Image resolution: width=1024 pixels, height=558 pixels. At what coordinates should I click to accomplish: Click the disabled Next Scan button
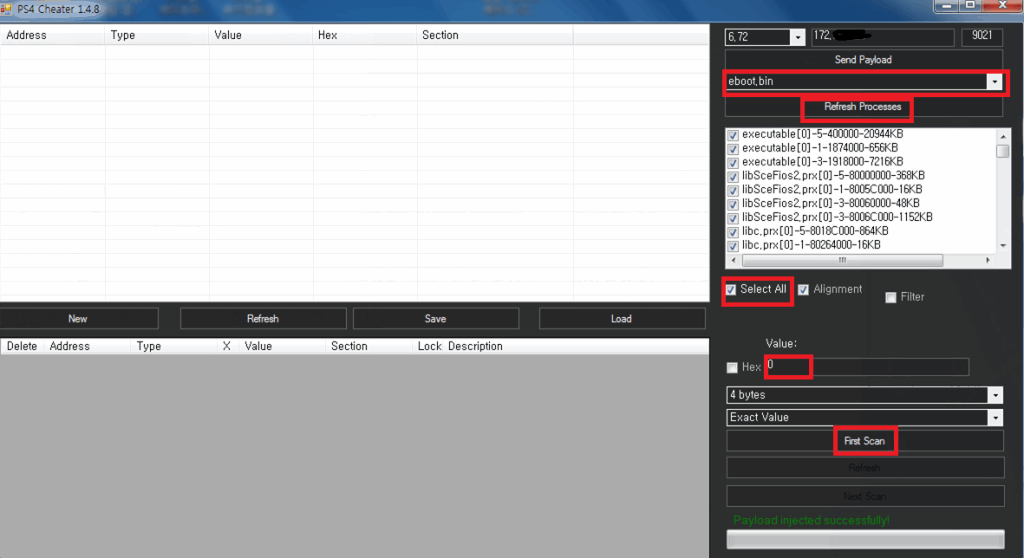(x=865, y=496)
